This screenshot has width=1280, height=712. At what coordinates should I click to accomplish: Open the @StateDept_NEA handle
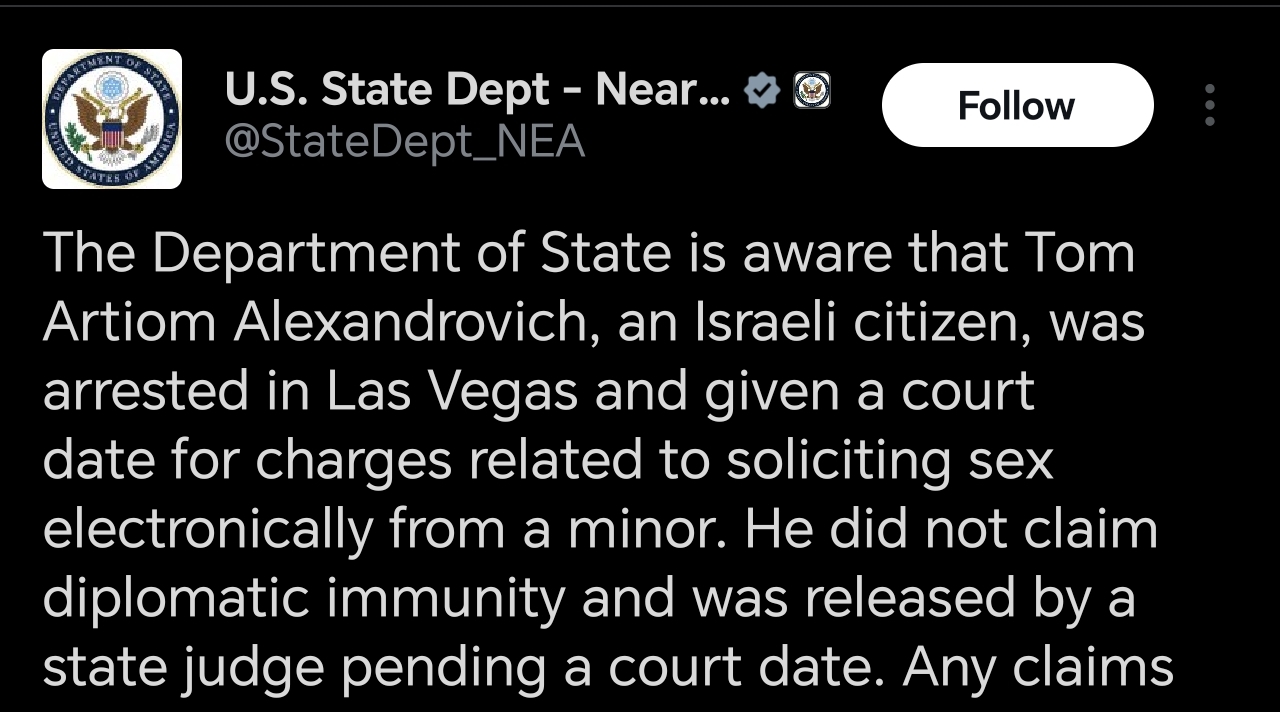tap(404, 142)
